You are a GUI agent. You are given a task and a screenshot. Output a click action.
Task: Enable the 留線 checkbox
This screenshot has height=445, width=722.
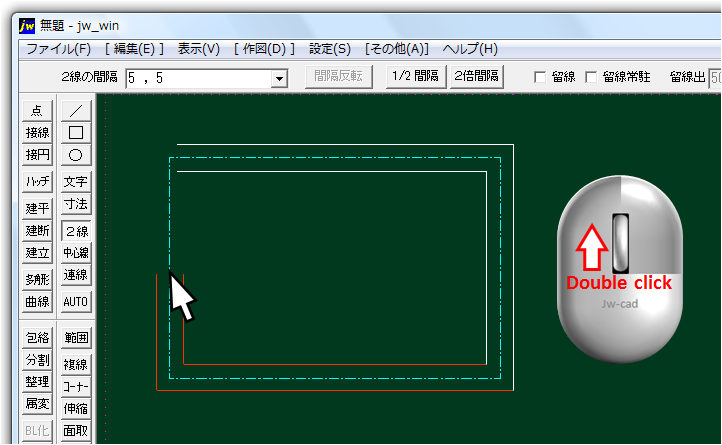pos(540,77)
